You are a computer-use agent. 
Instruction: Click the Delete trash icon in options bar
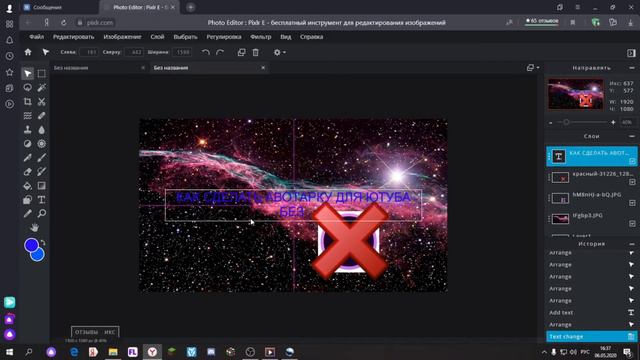click(256, 52)
